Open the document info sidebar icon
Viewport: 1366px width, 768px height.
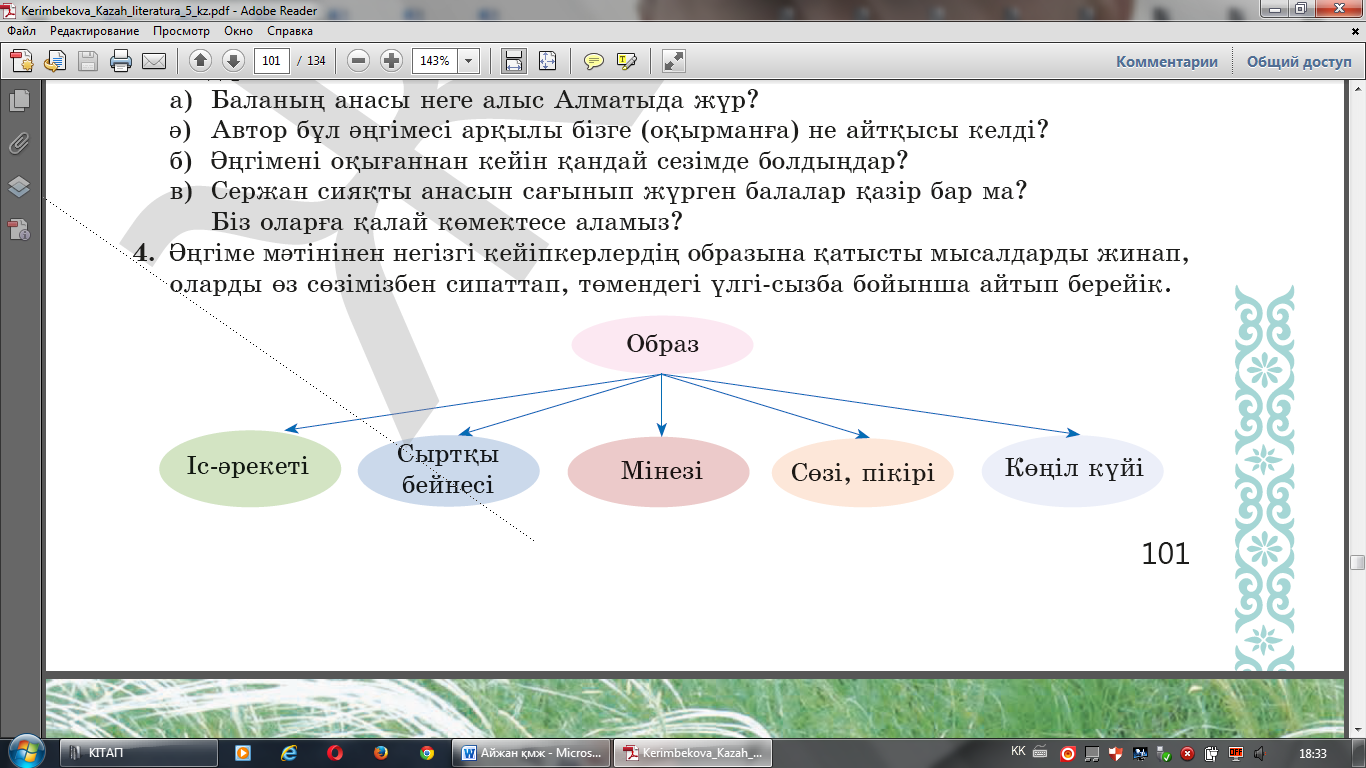click(19, 230)
